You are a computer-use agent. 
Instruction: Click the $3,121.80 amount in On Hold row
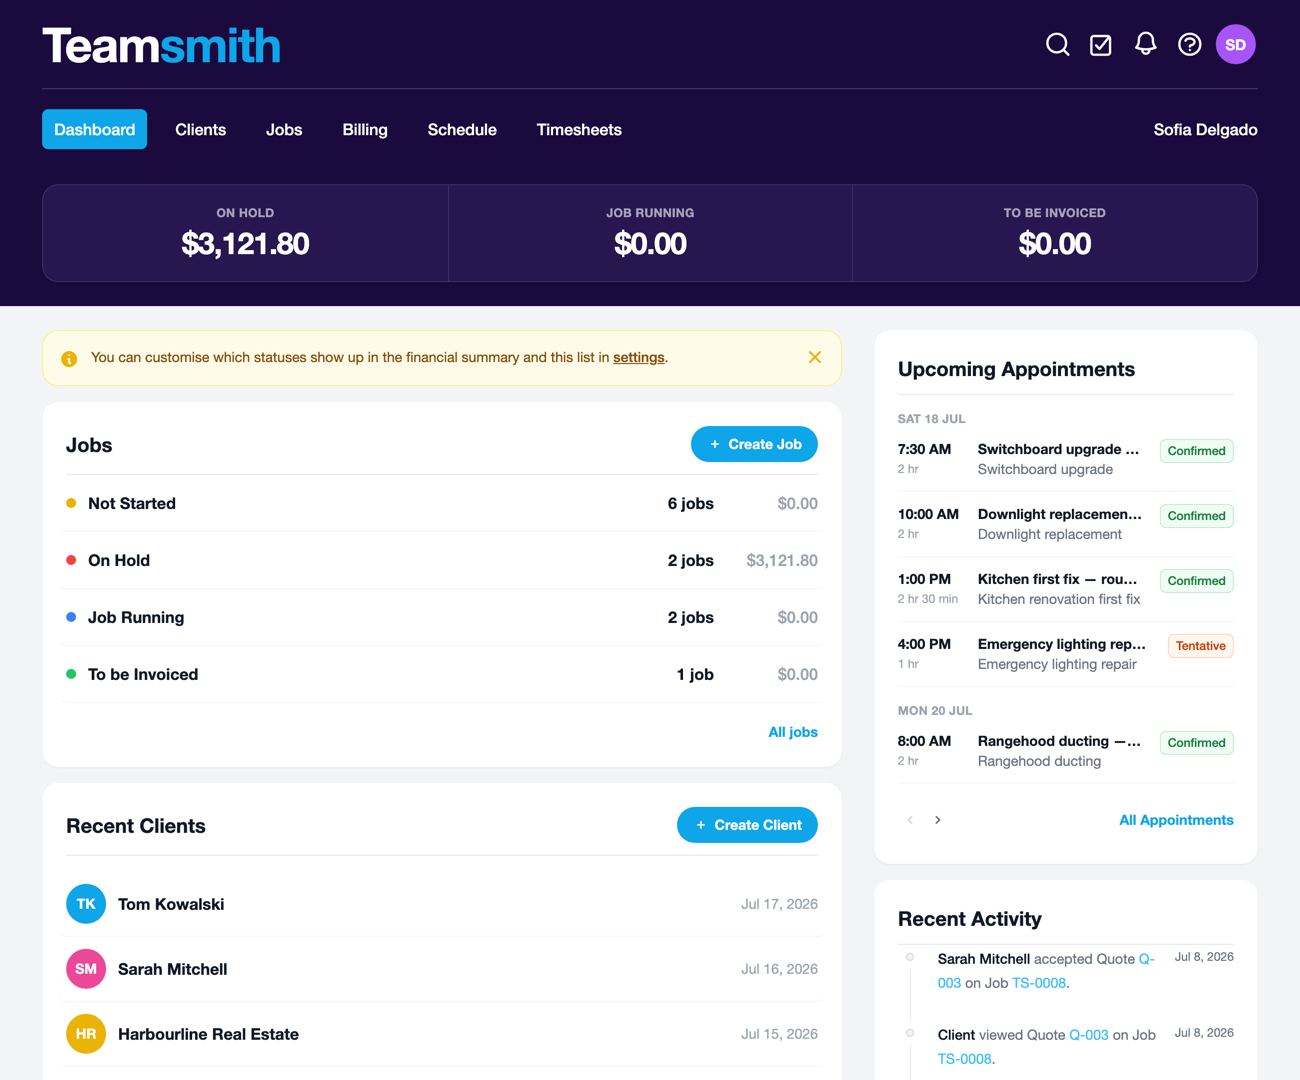coord(782,560)
